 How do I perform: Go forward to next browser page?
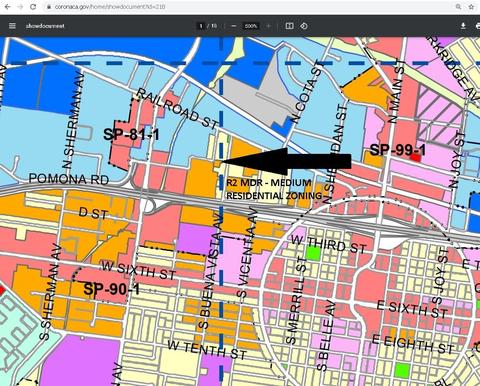tap(20, 7)
